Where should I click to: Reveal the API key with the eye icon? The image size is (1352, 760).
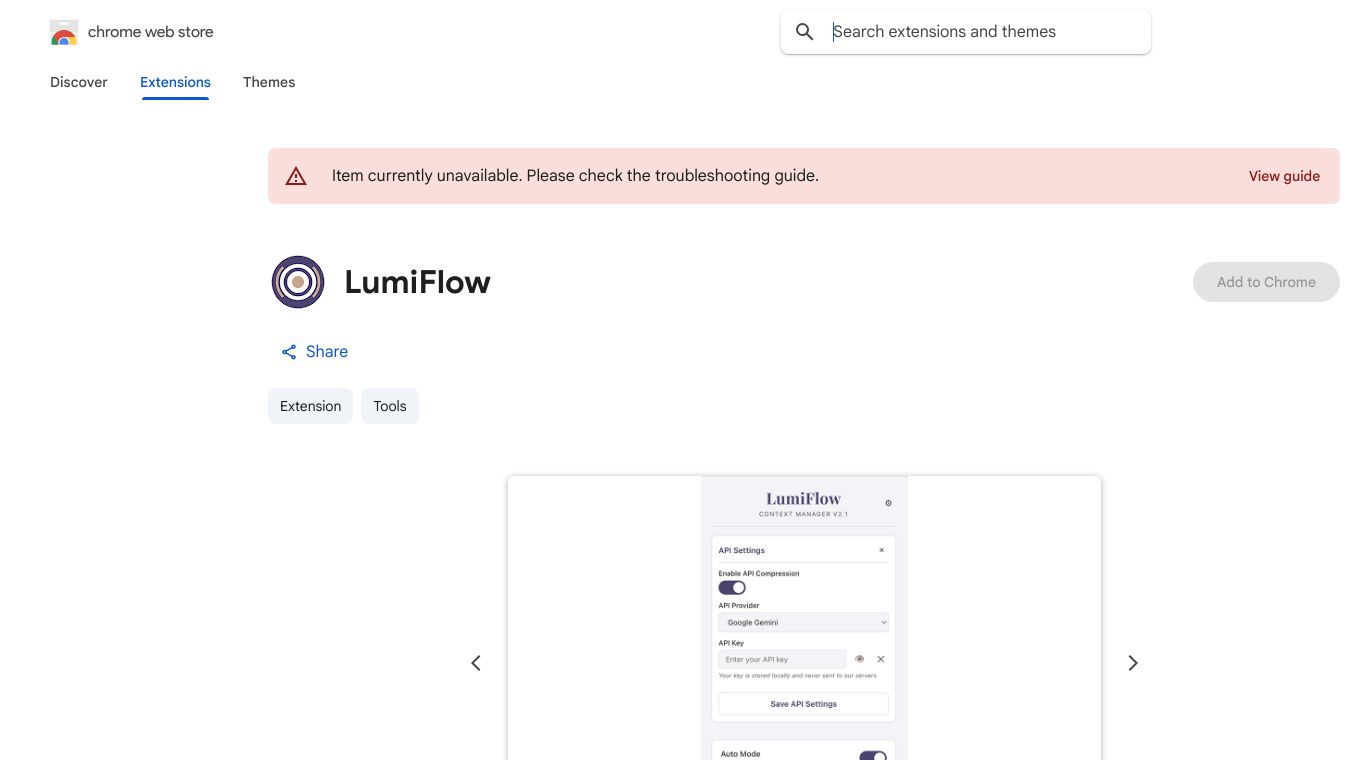[x=859, y=659]
